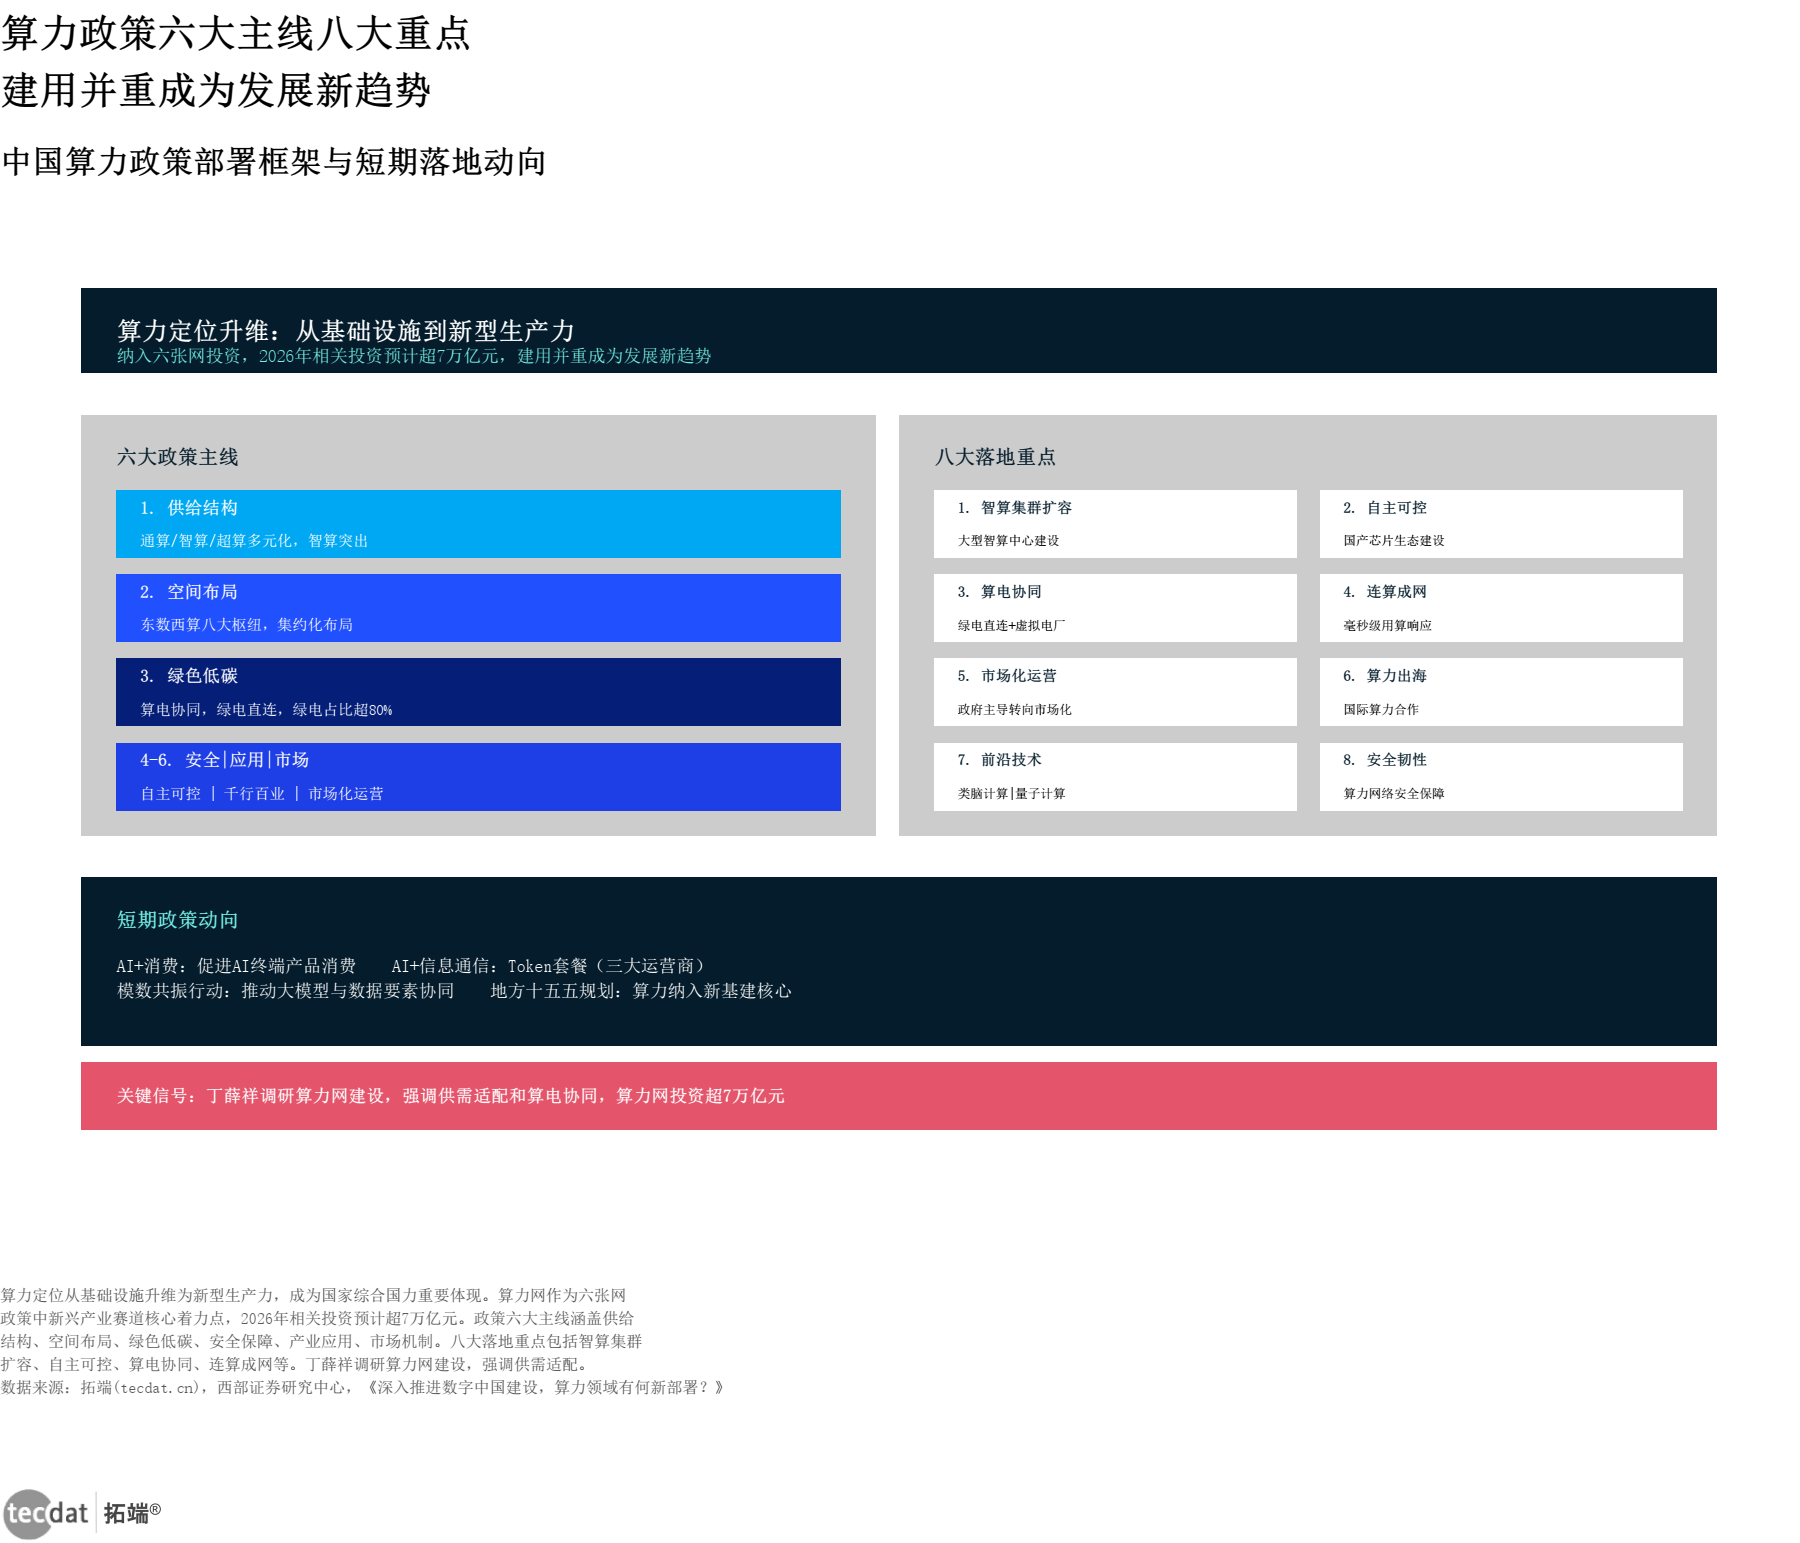This screenshot has width=1800, height=1543.
Task: Click text 毫秒级用算响应
Action: [x=1388, y=626]
